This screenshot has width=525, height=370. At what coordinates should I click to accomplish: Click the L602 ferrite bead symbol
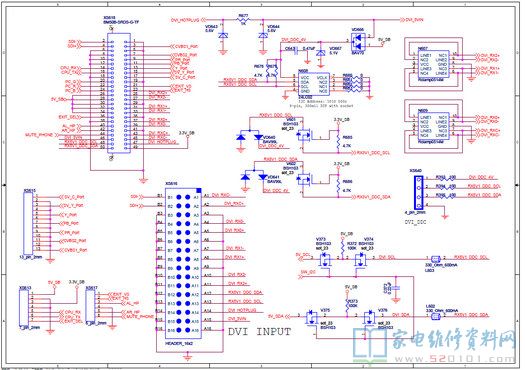pyautogui.click(x=435, y=315)
